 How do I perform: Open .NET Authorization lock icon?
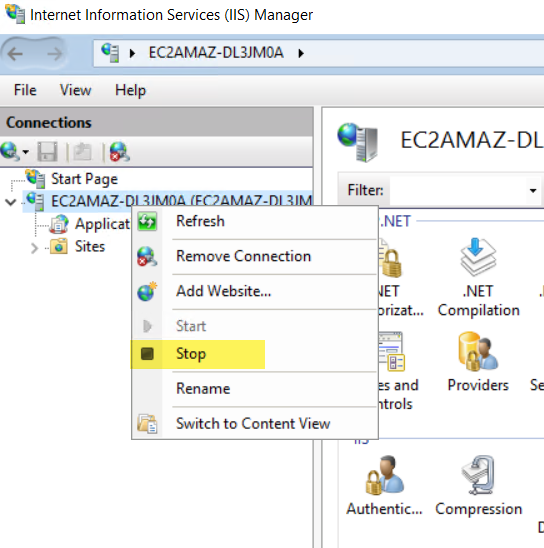(x=390, y=259)
